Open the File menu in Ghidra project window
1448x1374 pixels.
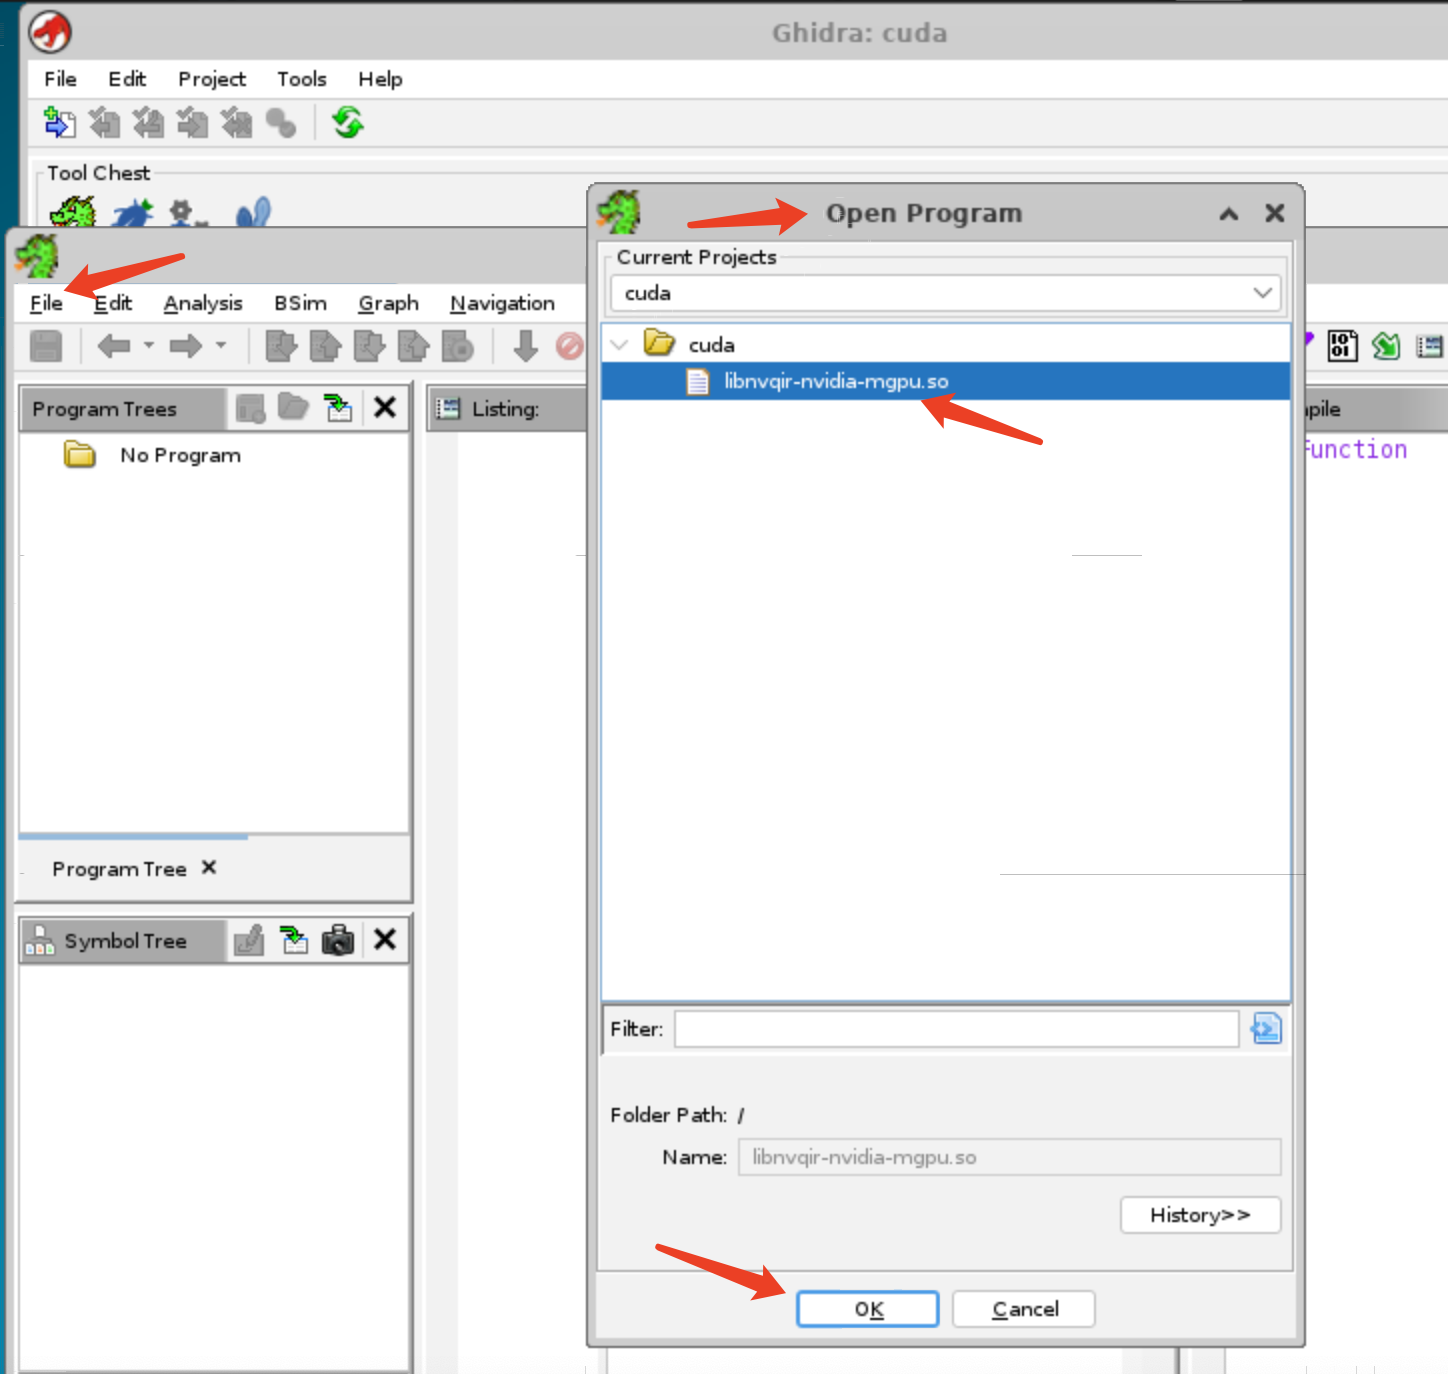pos(60,79)
